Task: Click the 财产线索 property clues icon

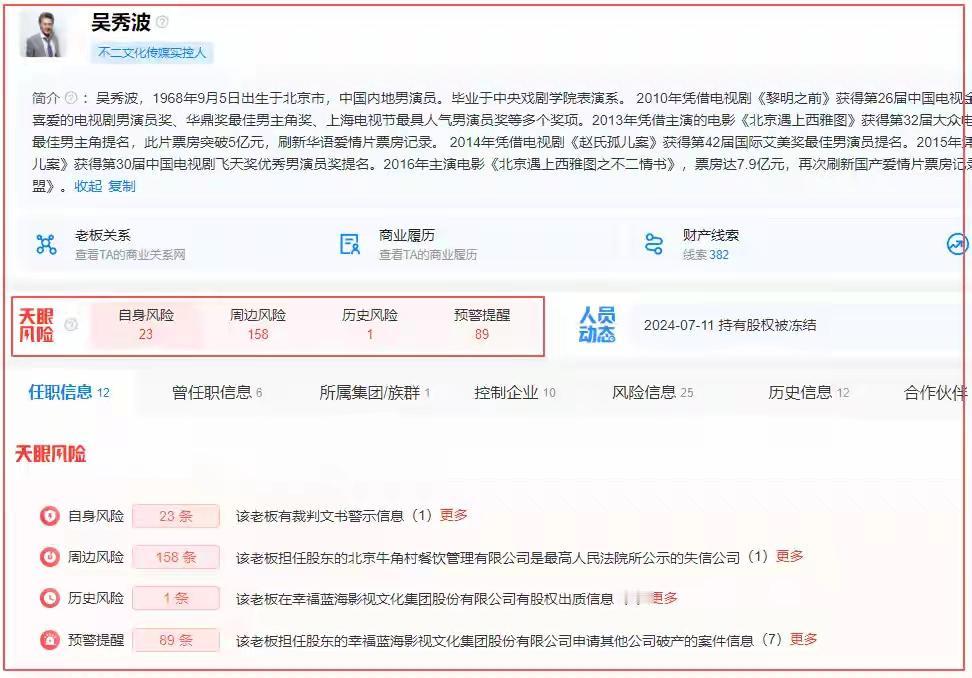Action: click(655, 243)
